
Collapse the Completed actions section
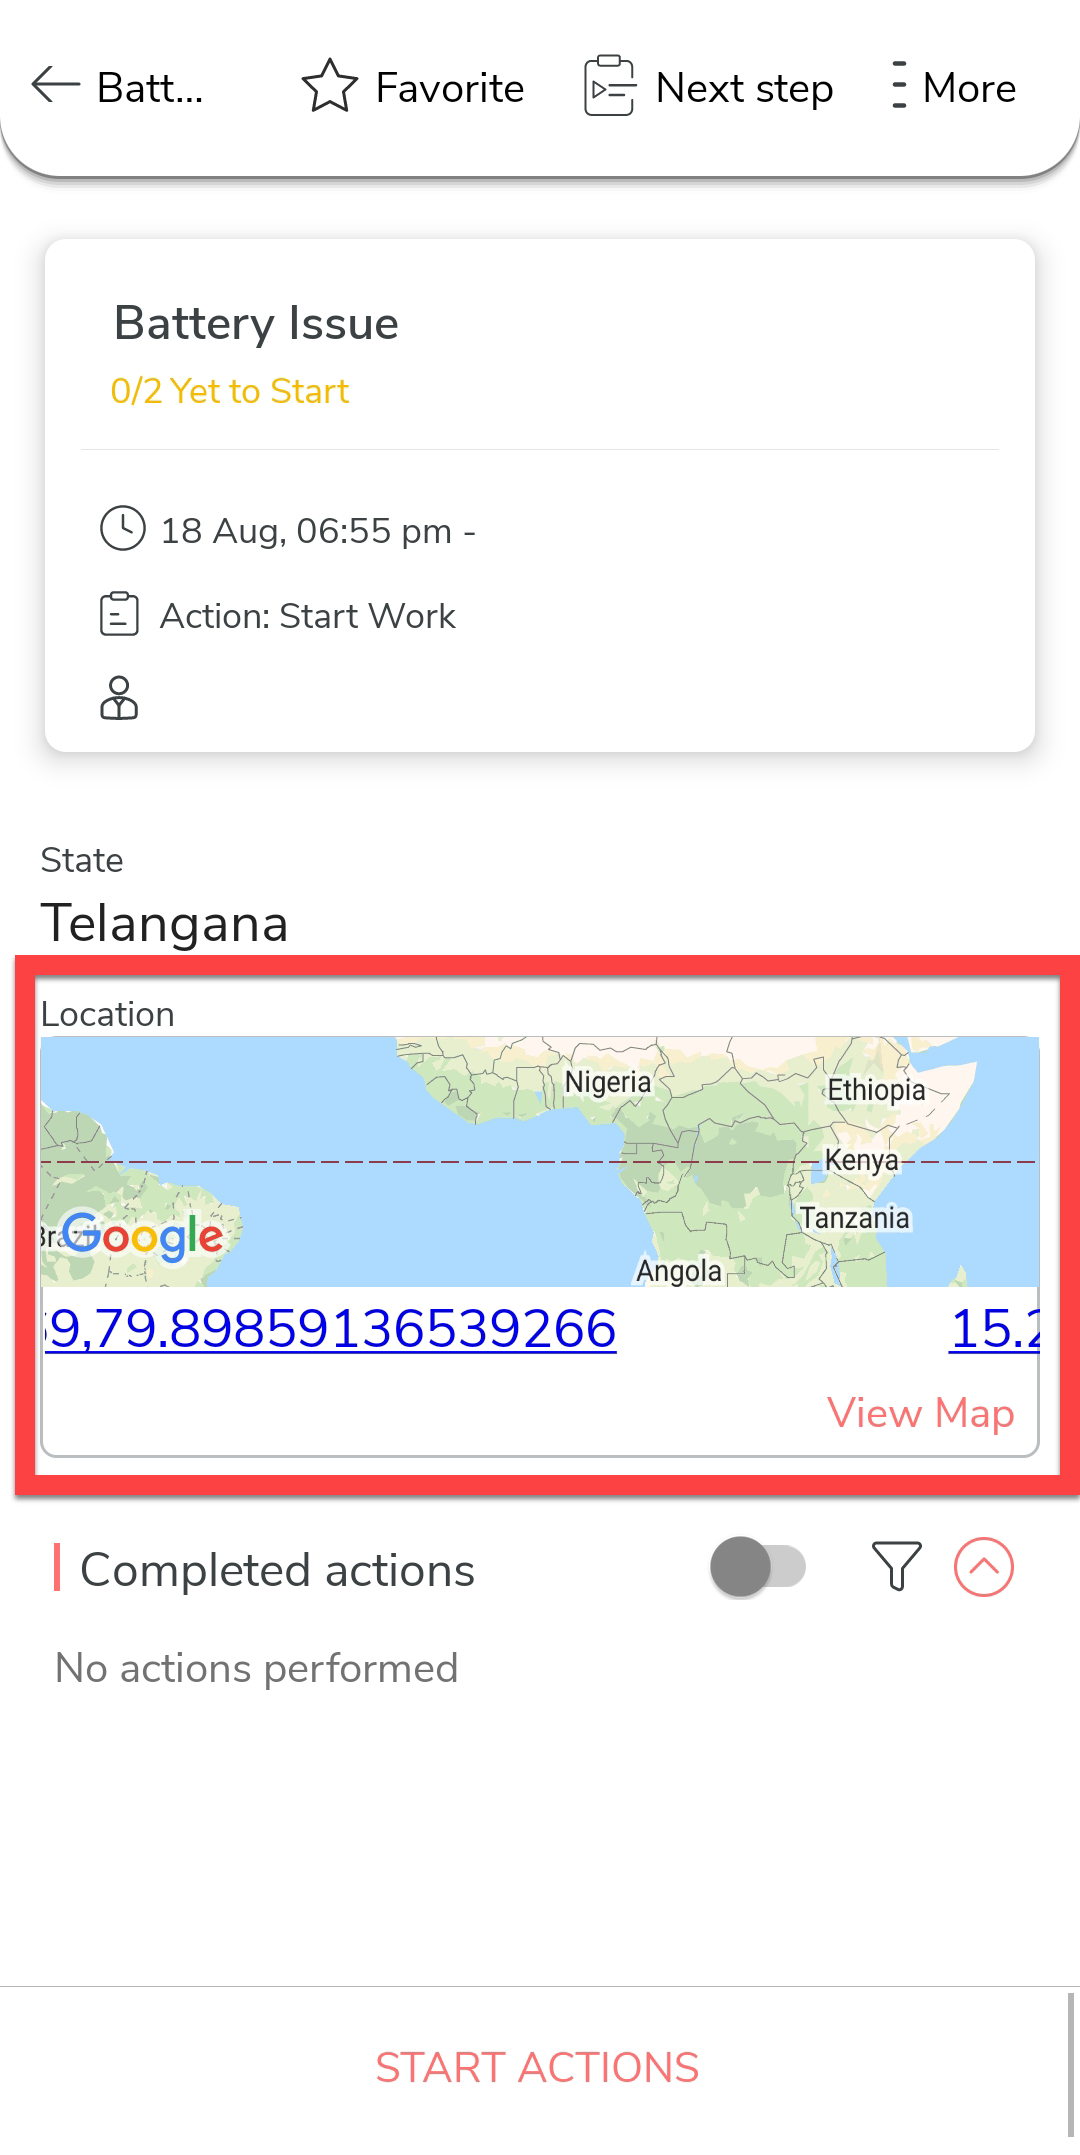click(x=983, y=1567)
